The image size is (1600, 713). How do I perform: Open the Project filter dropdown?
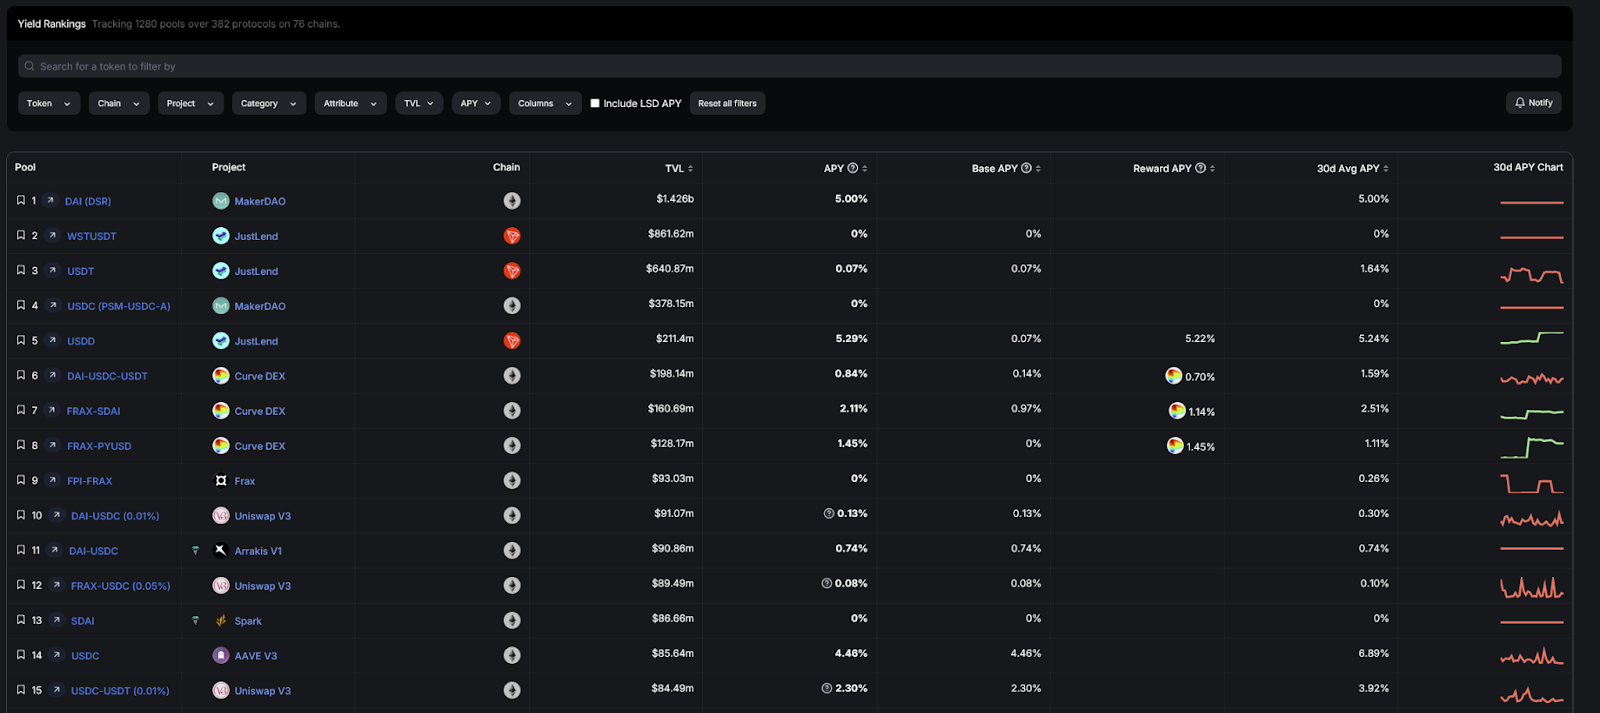[191, 103]
